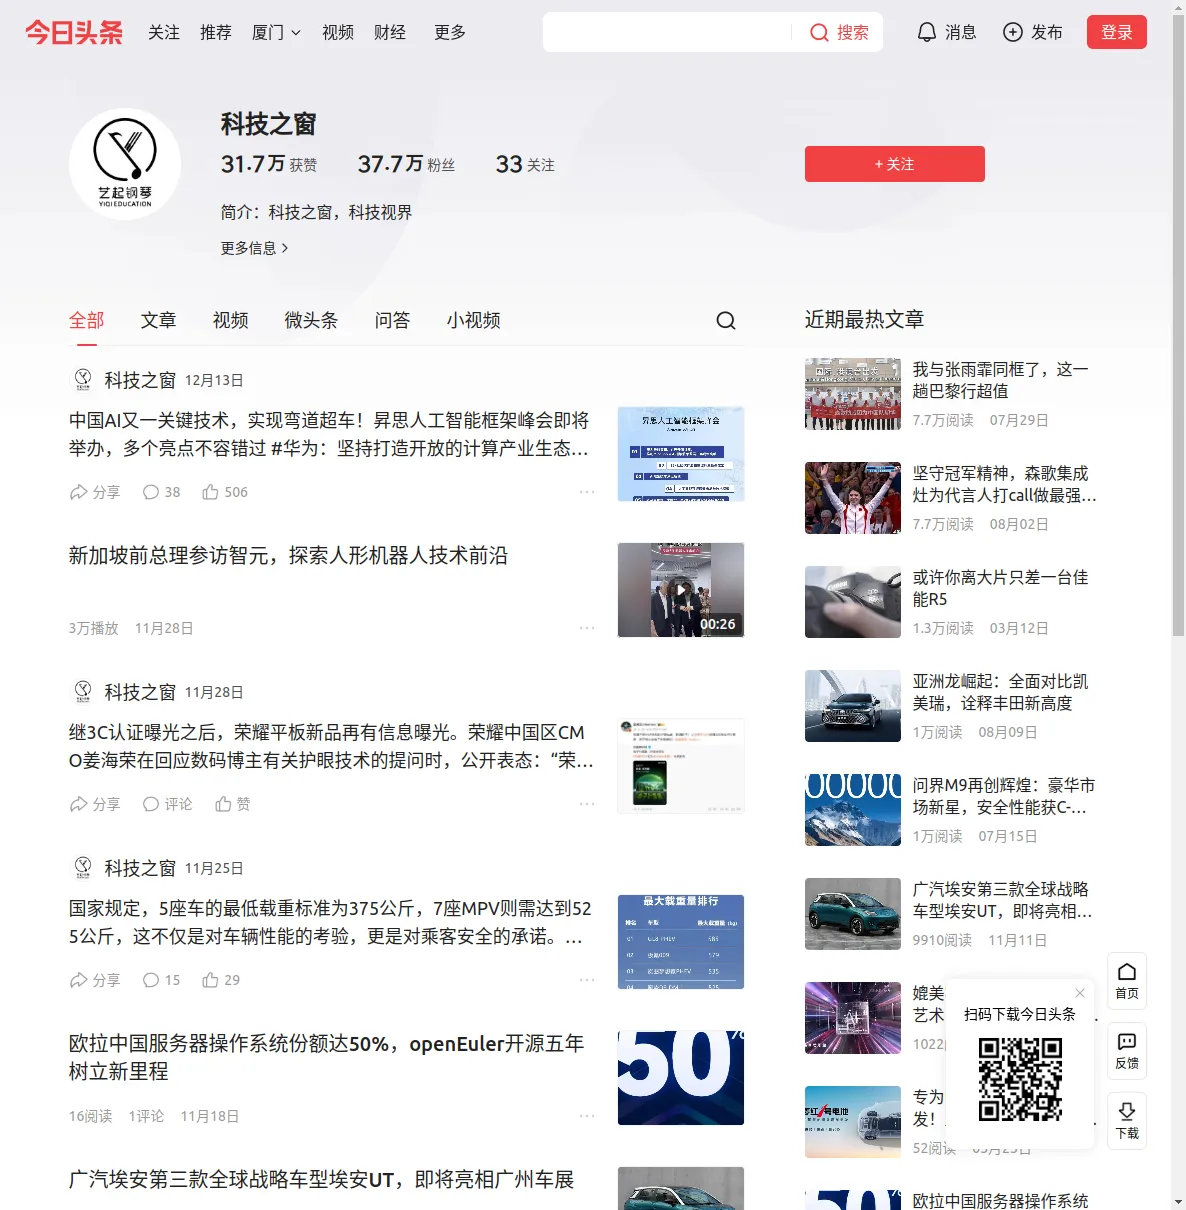Open more options for 欧拉 article
1186x1210 pixels.
pyautogui.click(x=587, y=1116)
